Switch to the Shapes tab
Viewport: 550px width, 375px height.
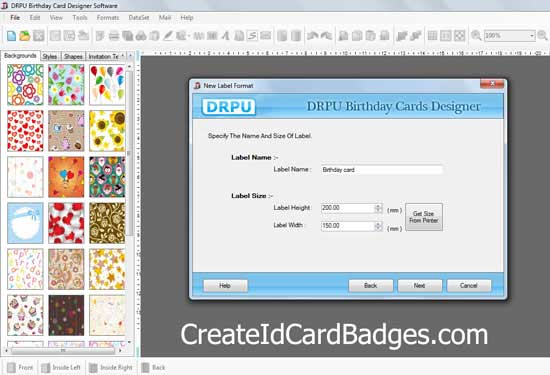tap(73, 56)
